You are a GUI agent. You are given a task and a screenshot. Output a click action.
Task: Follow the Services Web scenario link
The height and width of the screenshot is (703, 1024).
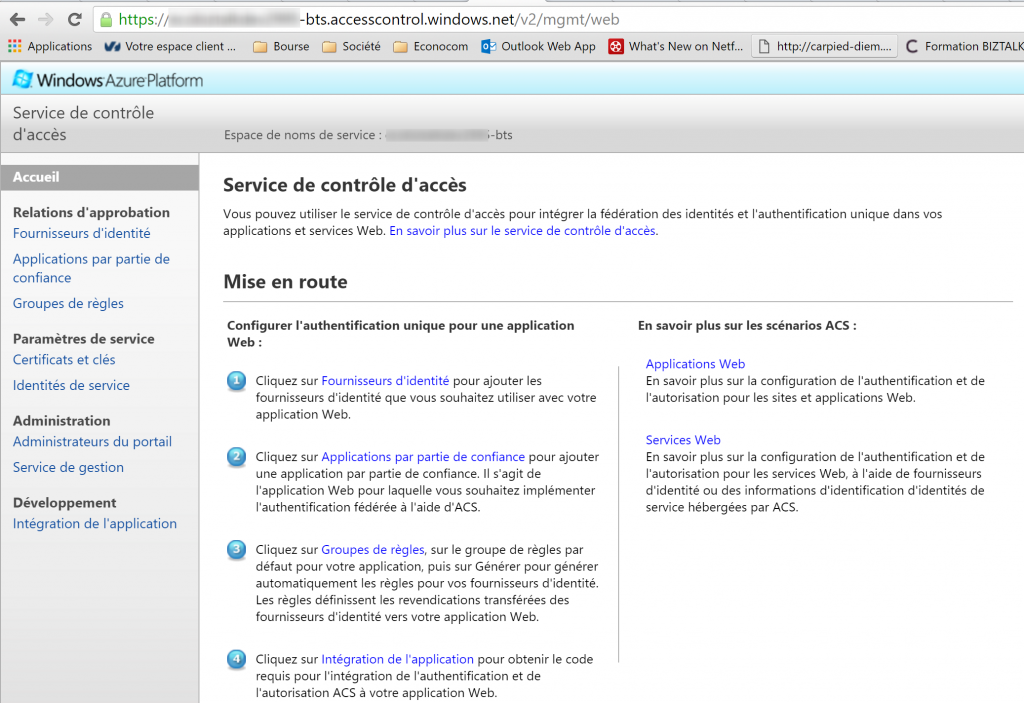pos(683,440)
